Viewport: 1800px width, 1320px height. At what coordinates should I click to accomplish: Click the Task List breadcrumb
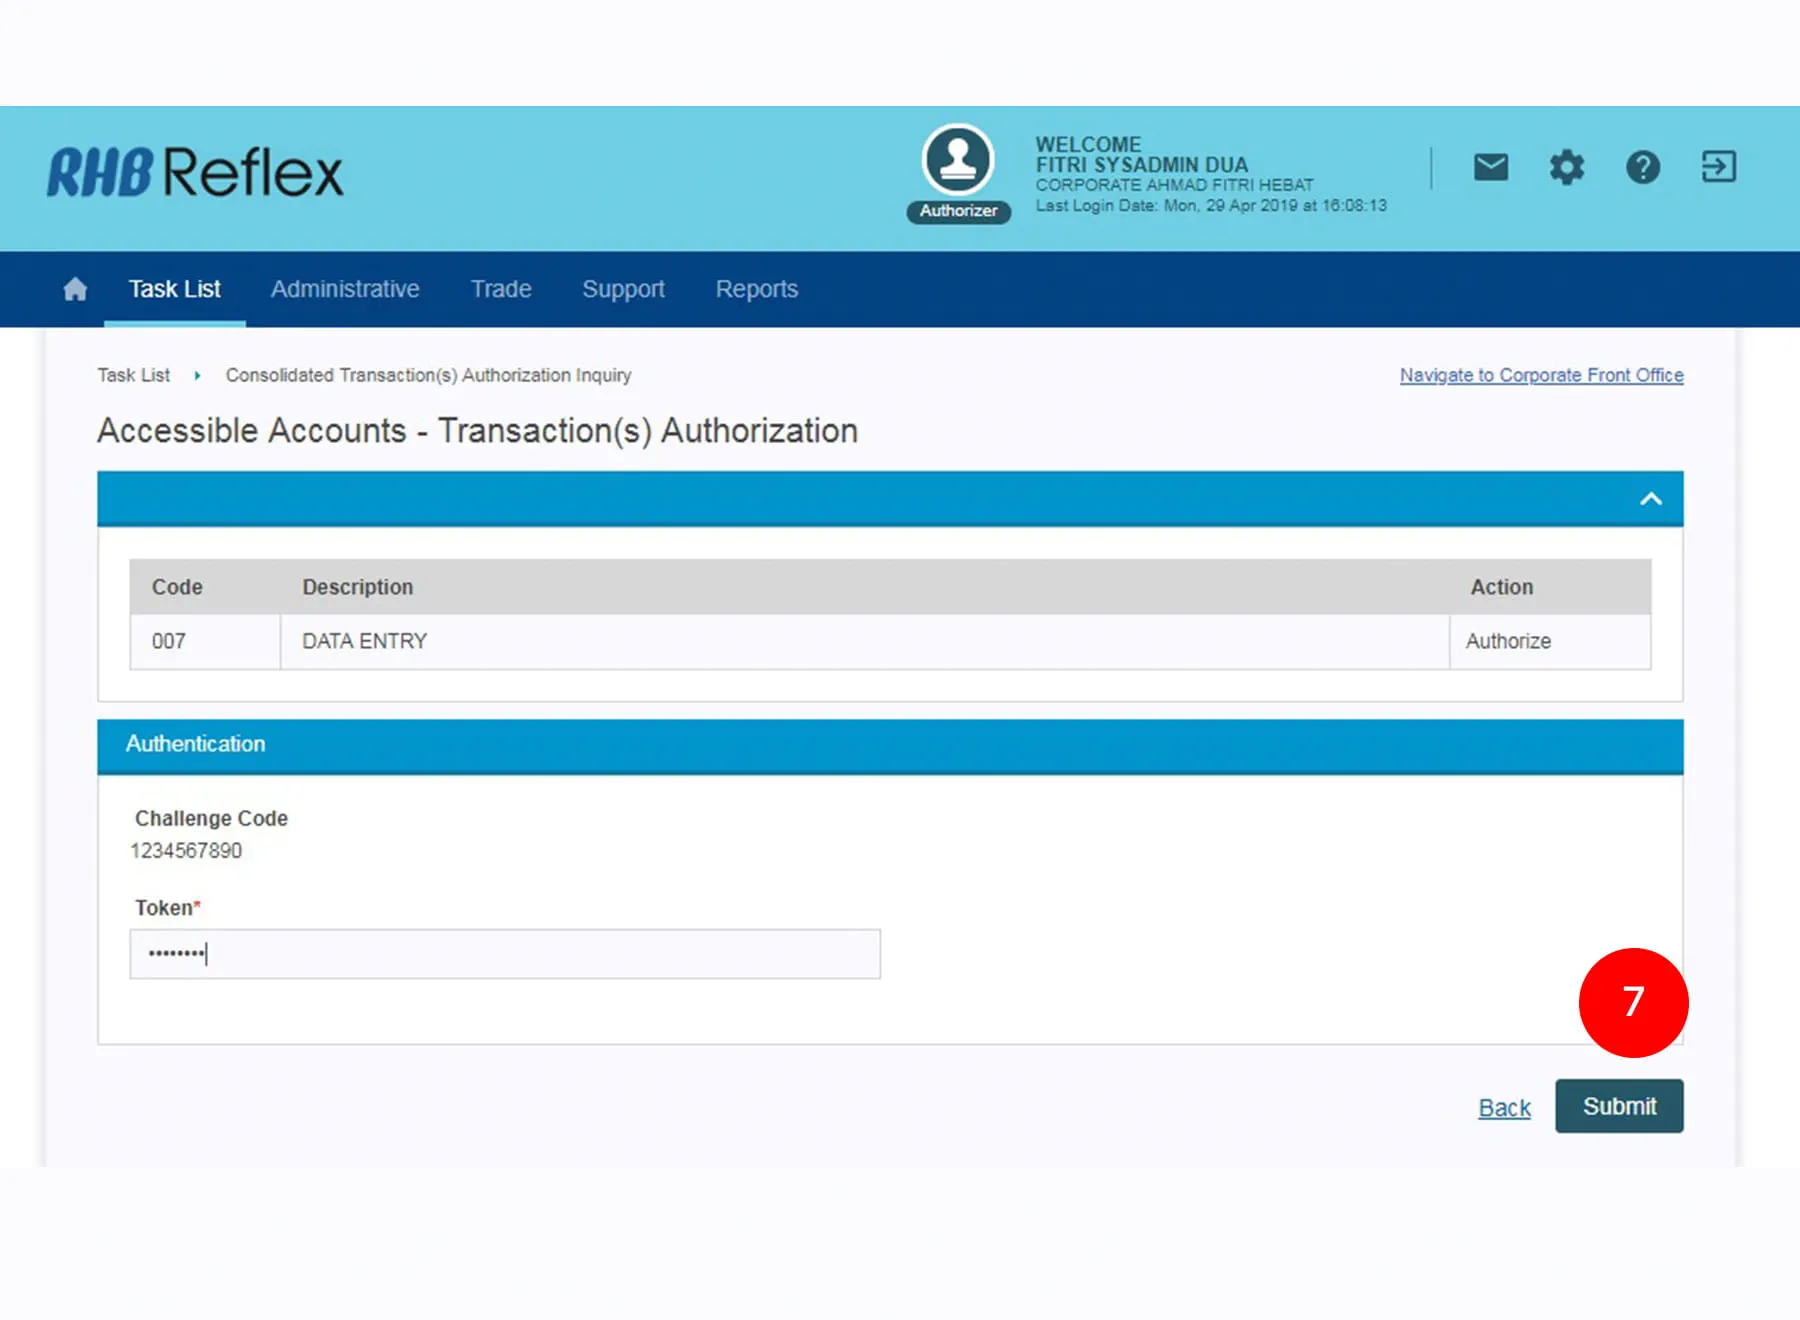pos(134,375)
